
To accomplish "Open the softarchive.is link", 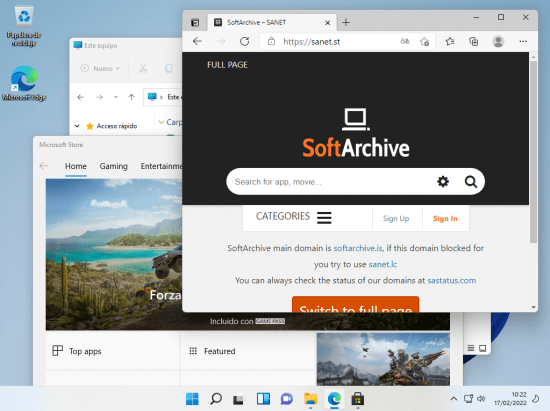I will click(x=358, y=248).
